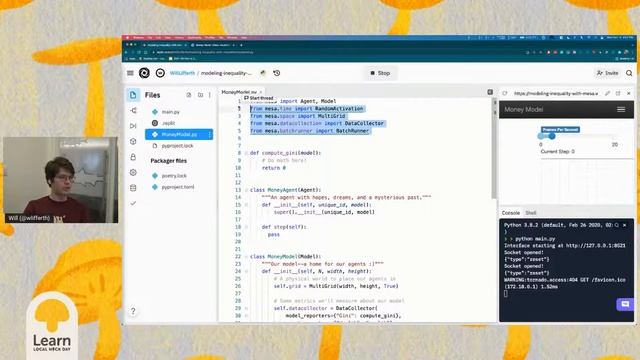
Task: Click the Frames Per Second slider handle
Action: click(552, 136)
